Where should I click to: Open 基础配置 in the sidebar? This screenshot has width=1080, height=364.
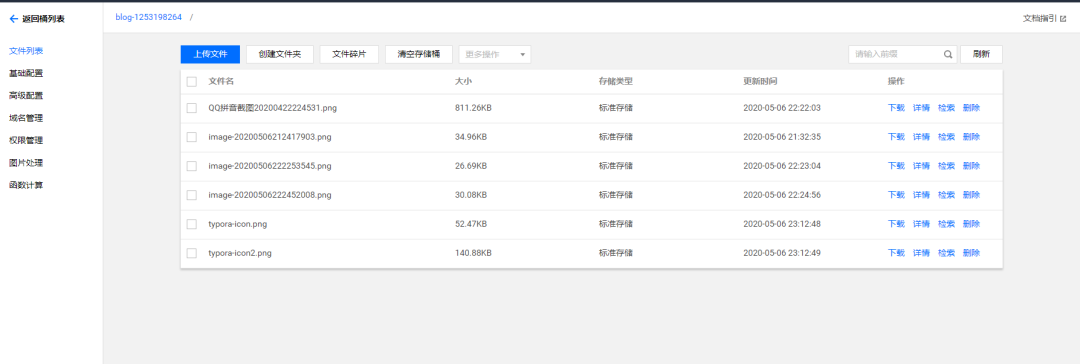26,73
